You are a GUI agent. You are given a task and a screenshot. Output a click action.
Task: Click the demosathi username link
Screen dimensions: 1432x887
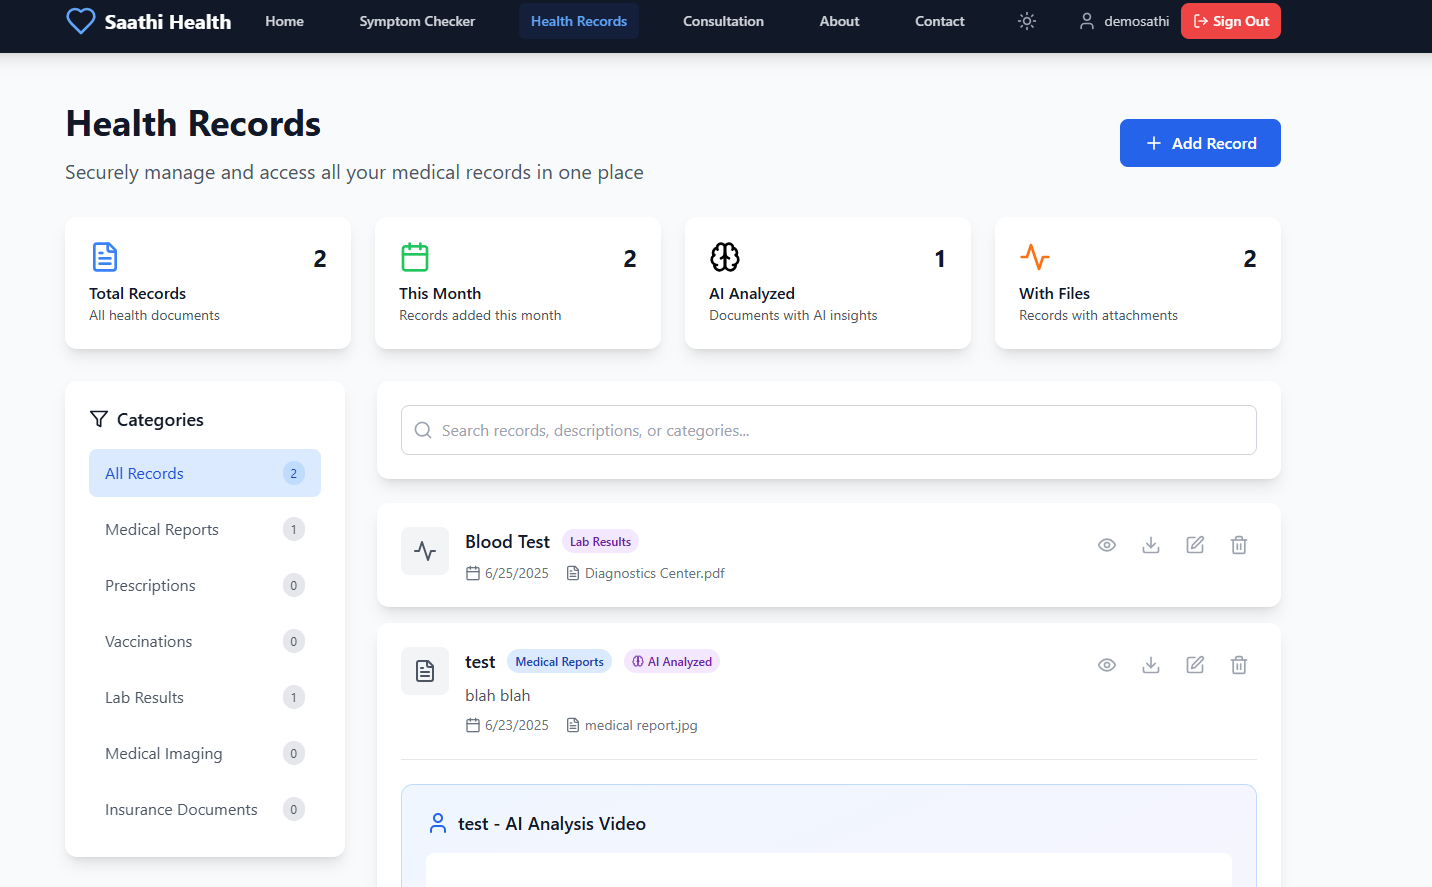(x=1136, y=21)
